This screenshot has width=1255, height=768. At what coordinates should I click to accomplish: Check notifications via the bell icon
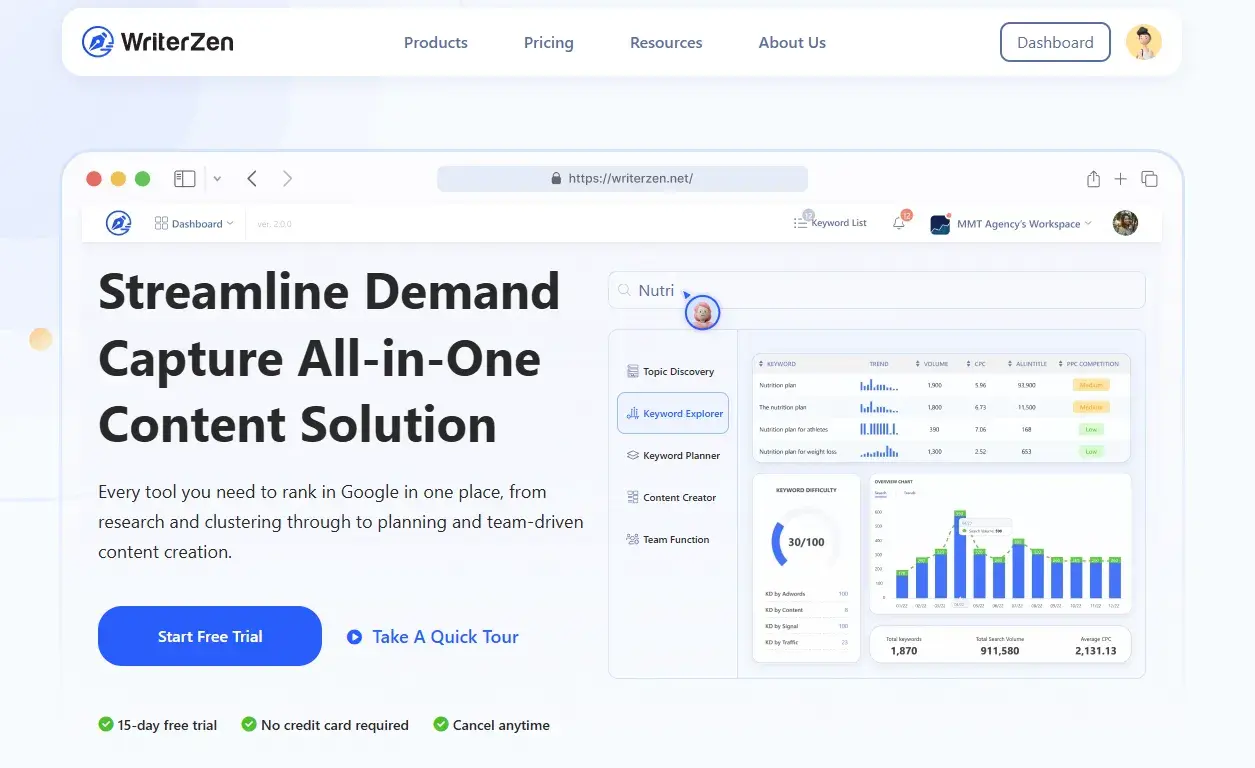897,222
